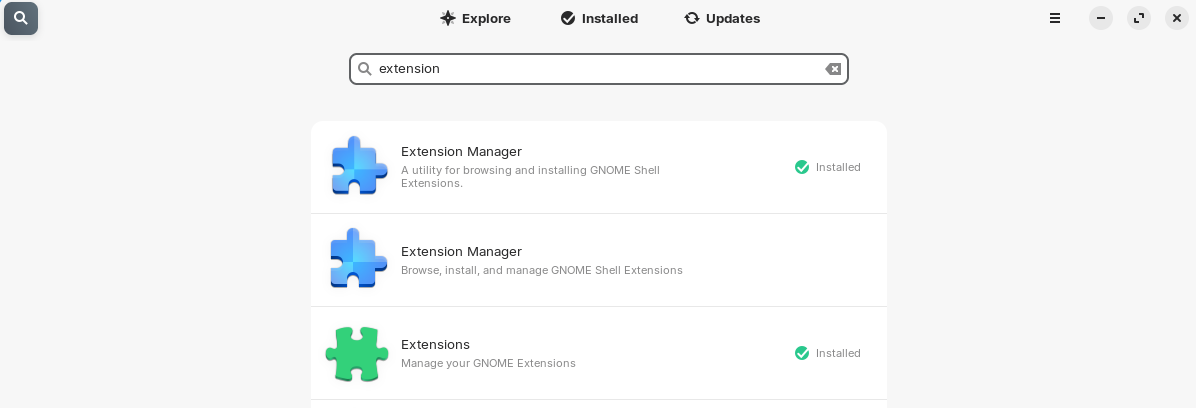Click the Installed checkmark beside the first Extension Manager
This screenshot has height=408, width=1196.
802,167
